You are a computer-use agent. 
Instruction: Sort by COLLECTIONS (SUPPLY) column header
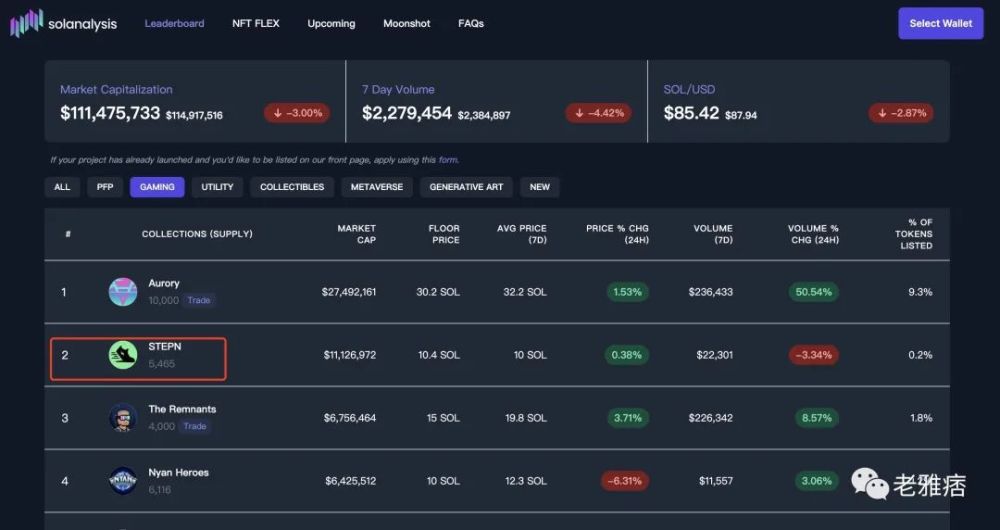(197, 234)
